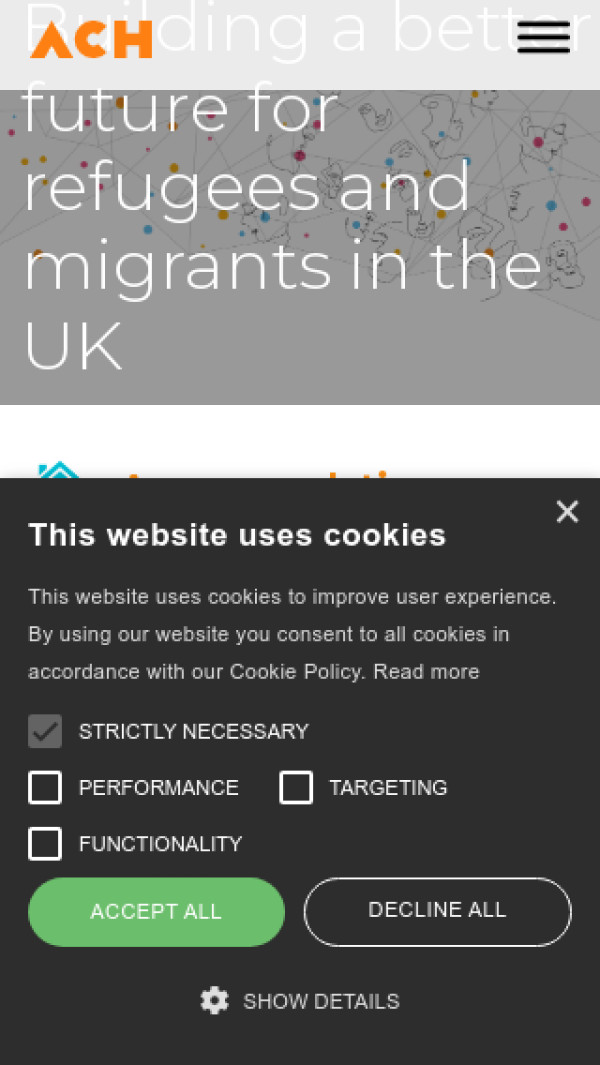Click the Decline All button
The width and height of the screenshot is (600, 1065).
point(437,911)
